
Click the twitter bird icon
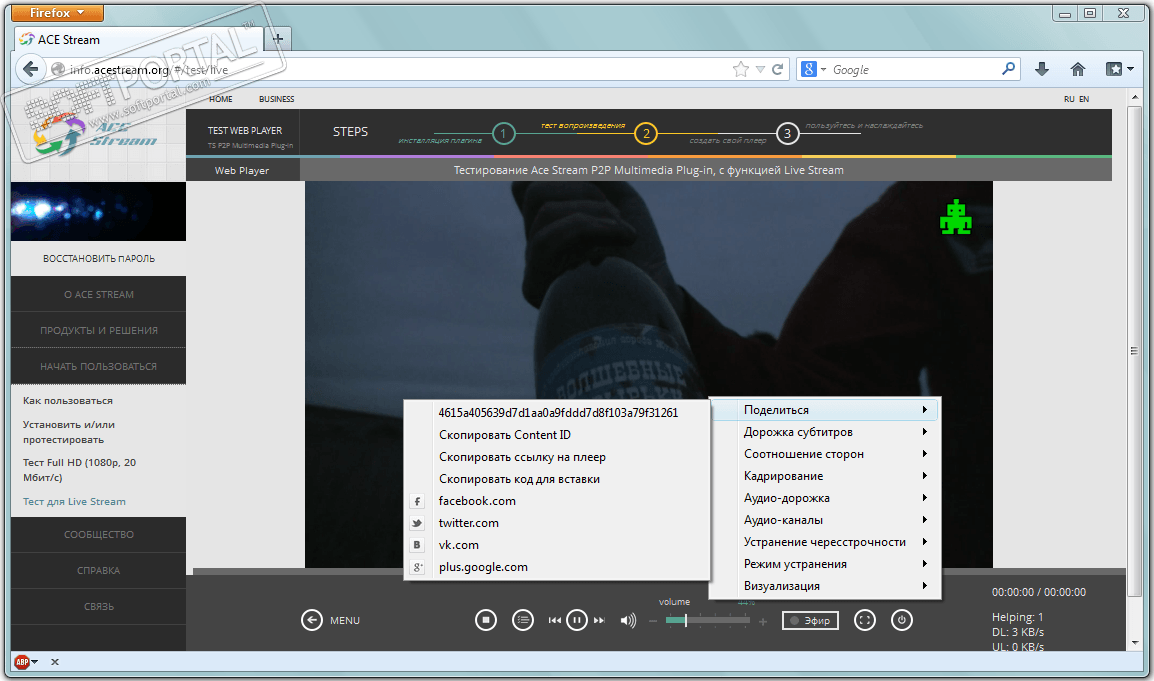pos(417,523)
